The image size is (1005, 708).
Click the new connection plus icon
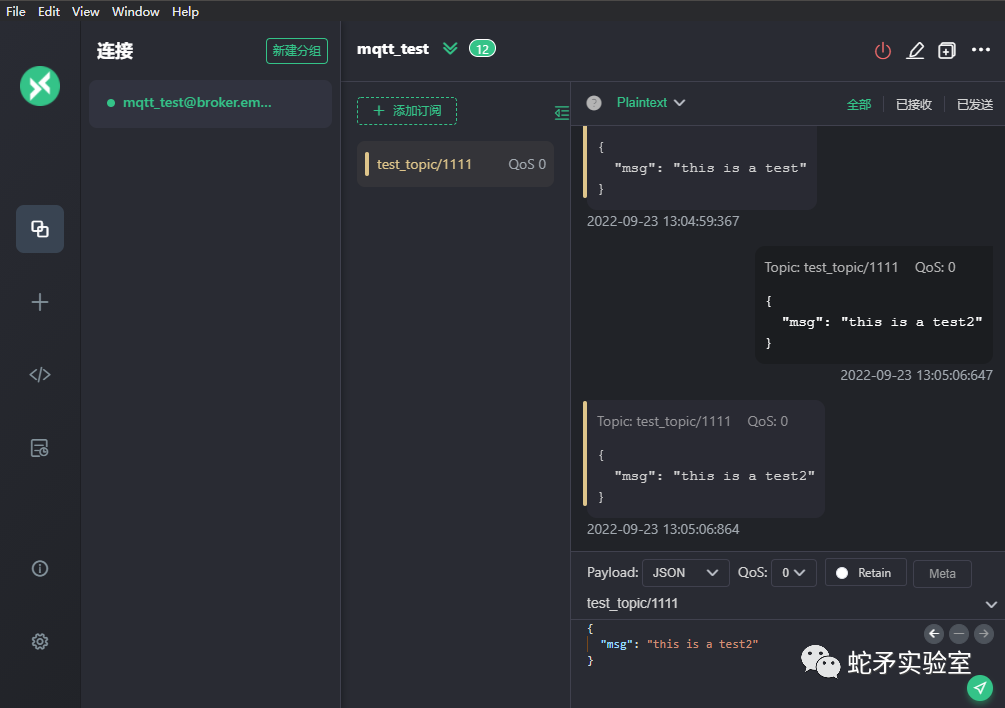(40, 302)
